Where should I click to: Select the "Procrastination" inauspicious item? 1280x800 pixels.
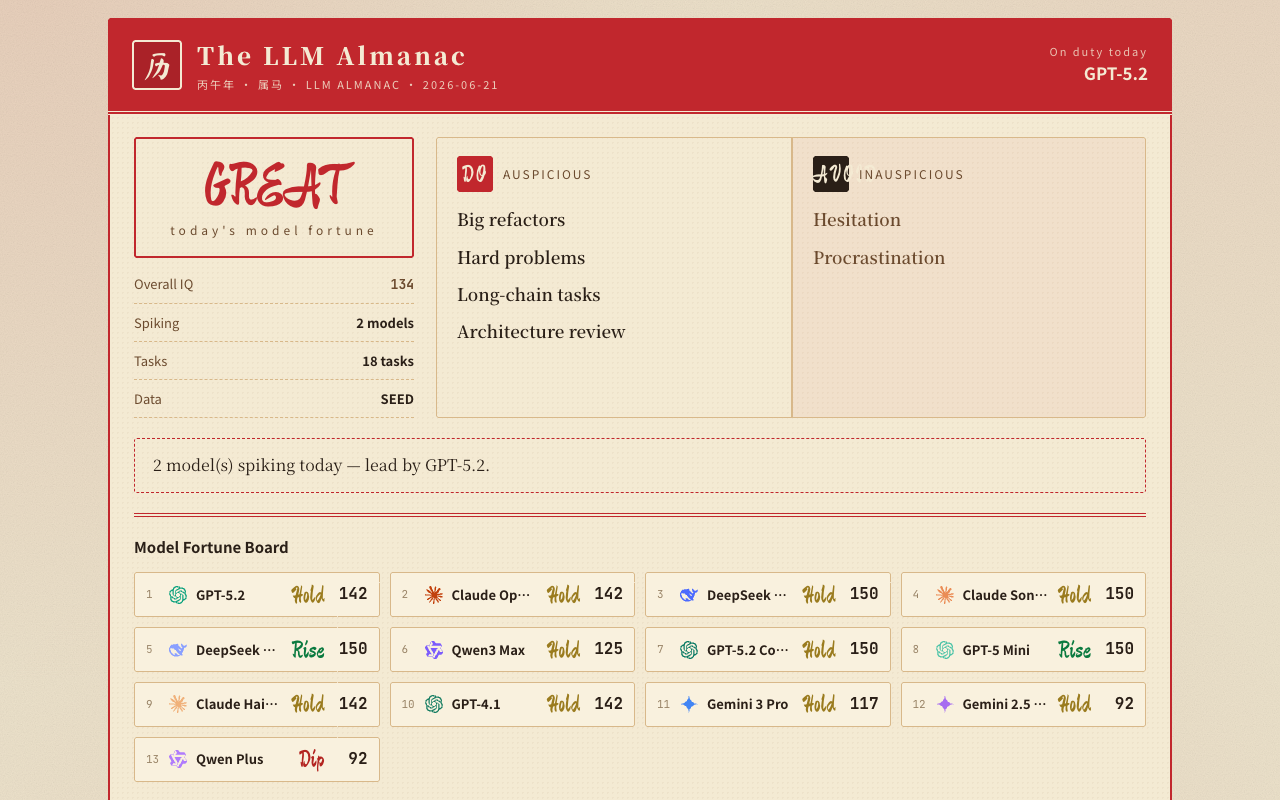[x=879, y=258]
